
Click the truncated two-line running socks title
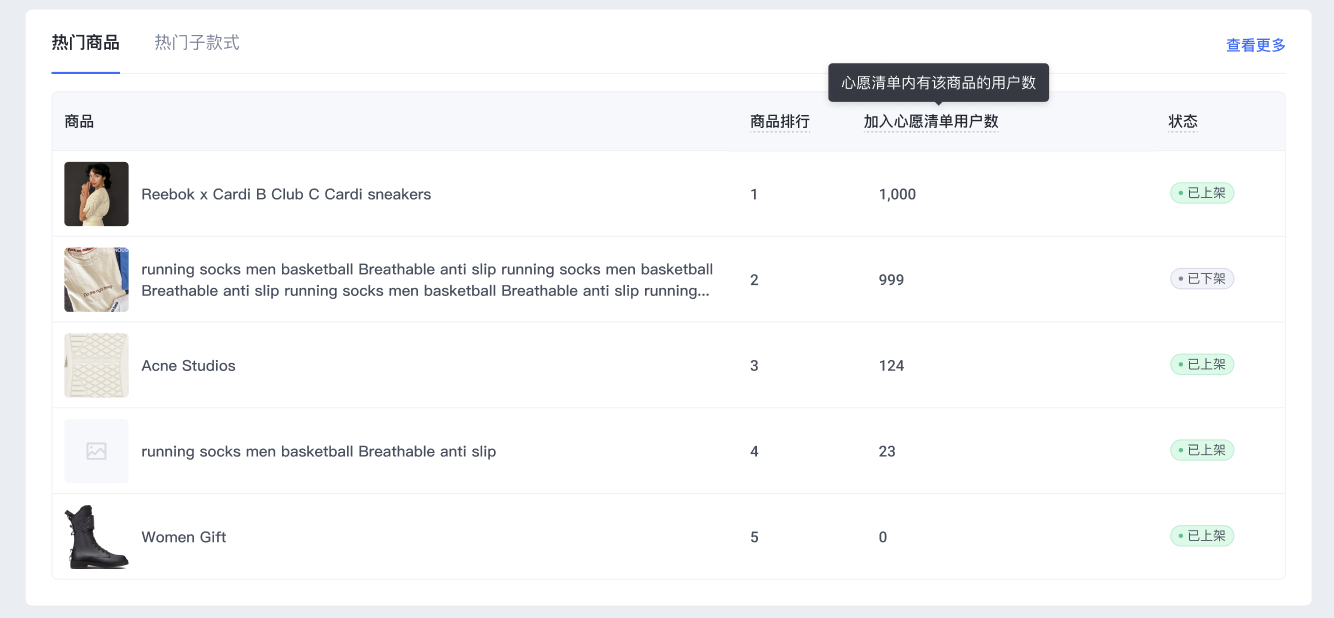(427, 280)
